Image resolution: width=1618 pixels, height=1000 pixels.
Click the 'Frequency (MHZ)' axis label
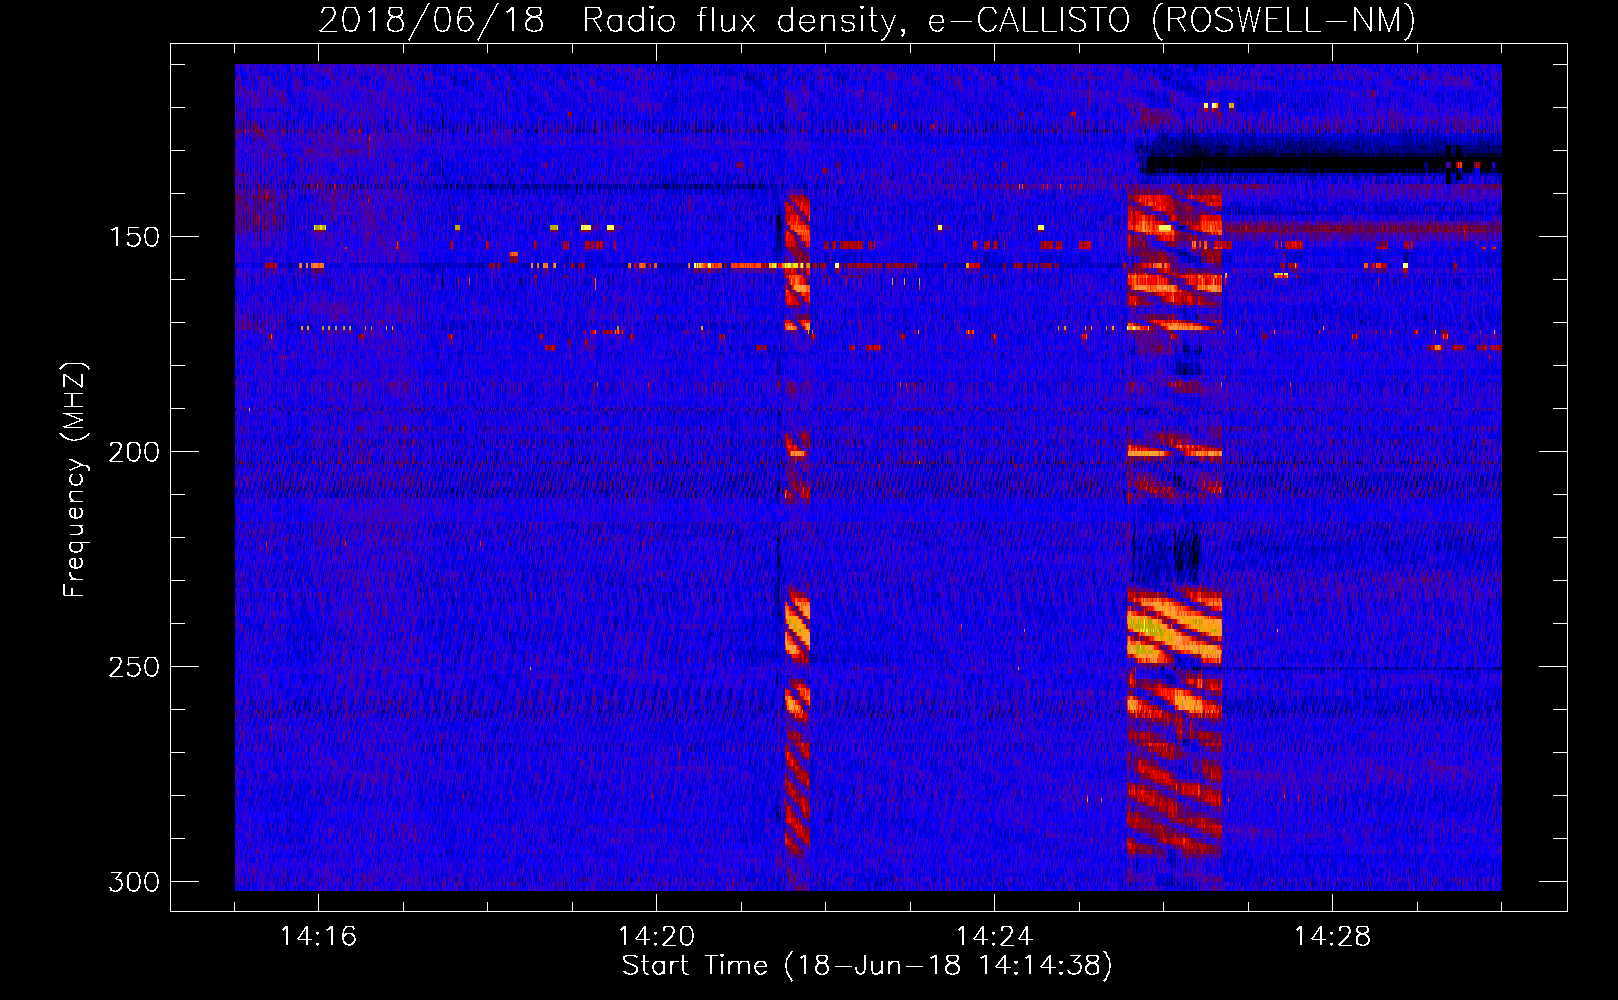(x=75, y=480)
